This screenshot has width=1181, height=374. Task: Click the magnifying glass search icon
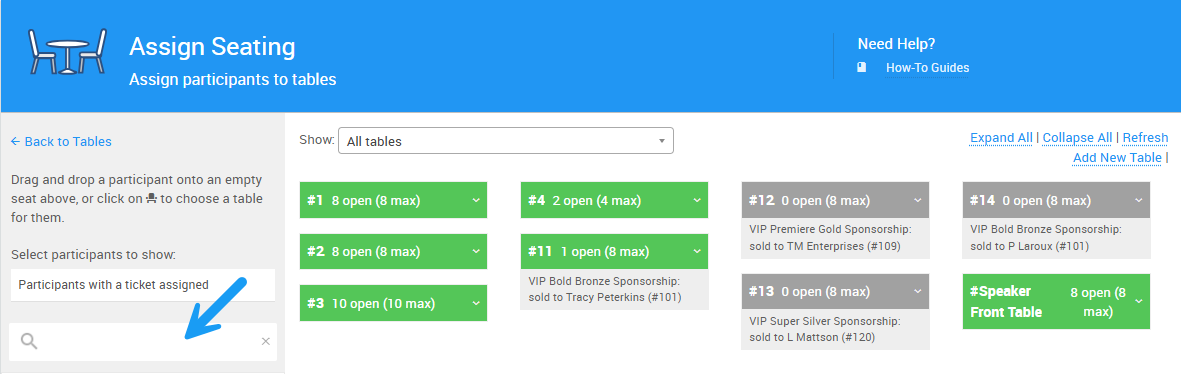(29, 342)
